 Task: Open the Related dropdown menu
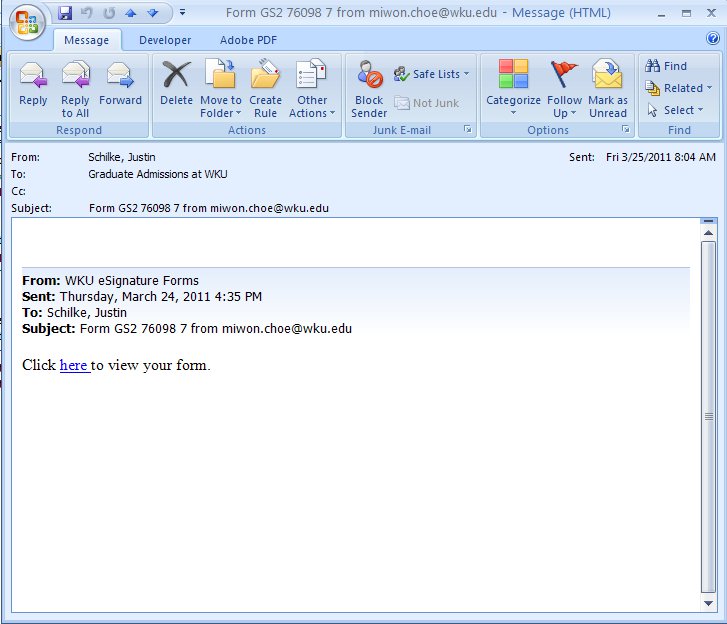coord(675,88)
